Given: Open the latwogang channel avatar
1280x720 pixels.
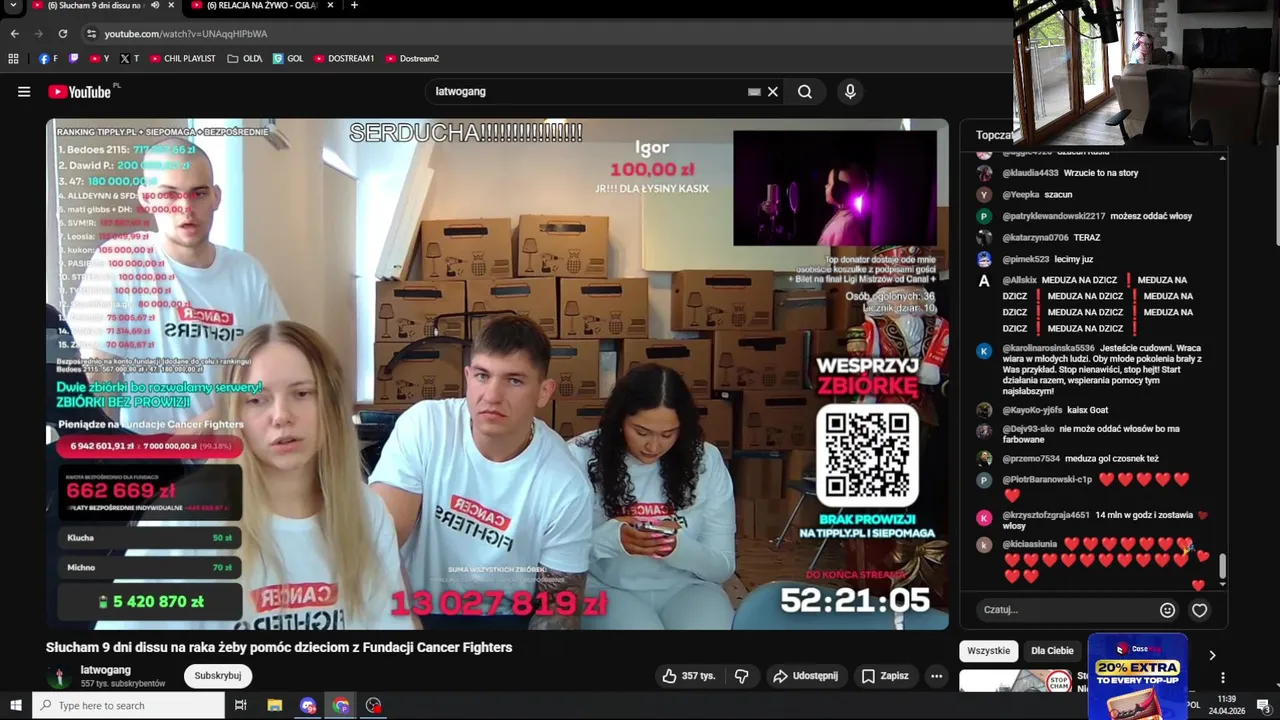Looking at the screenshot, I should pos(59,676).
